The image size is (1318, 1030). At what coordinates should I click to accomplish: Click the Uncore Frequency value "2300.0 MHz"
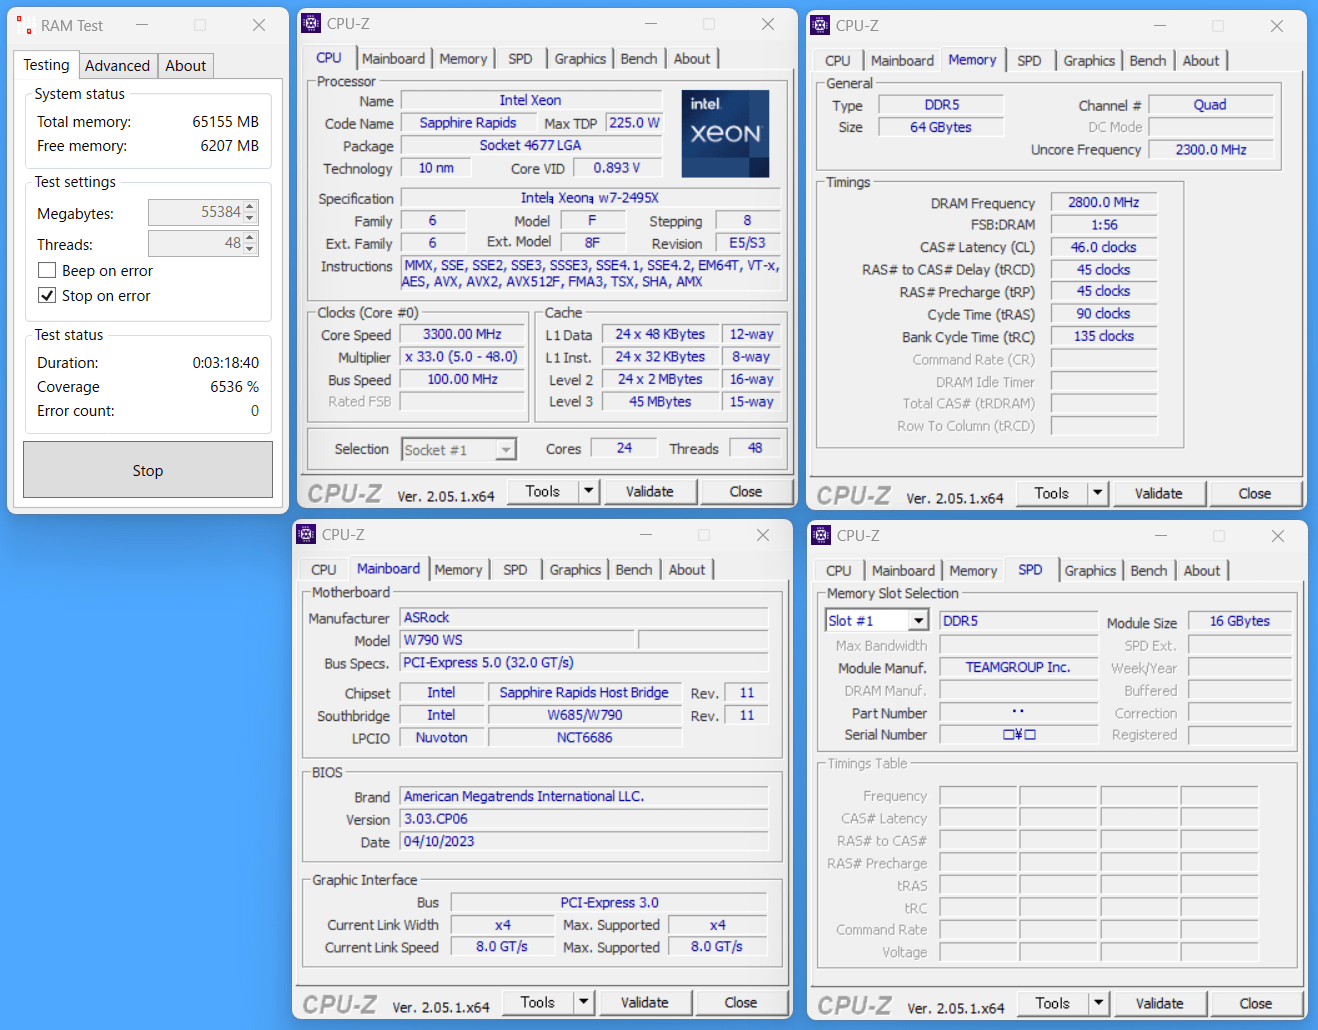point(1211,149)
